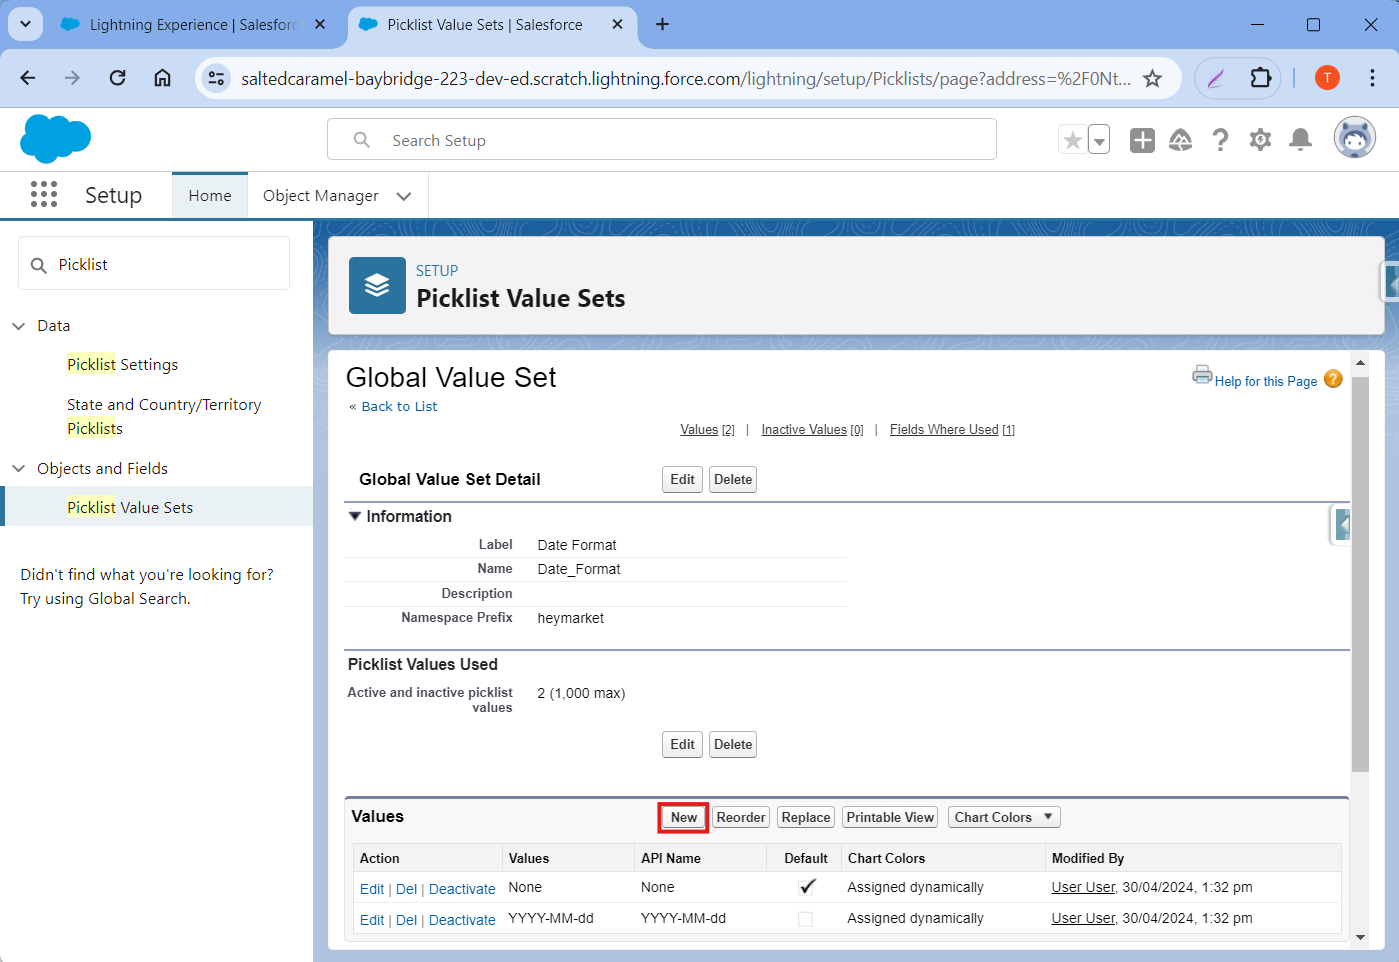The width and height of the screenshot is (1399, 962).
Task: Go back in browser history
Action: pyautogui.click(x=27, y=78)
